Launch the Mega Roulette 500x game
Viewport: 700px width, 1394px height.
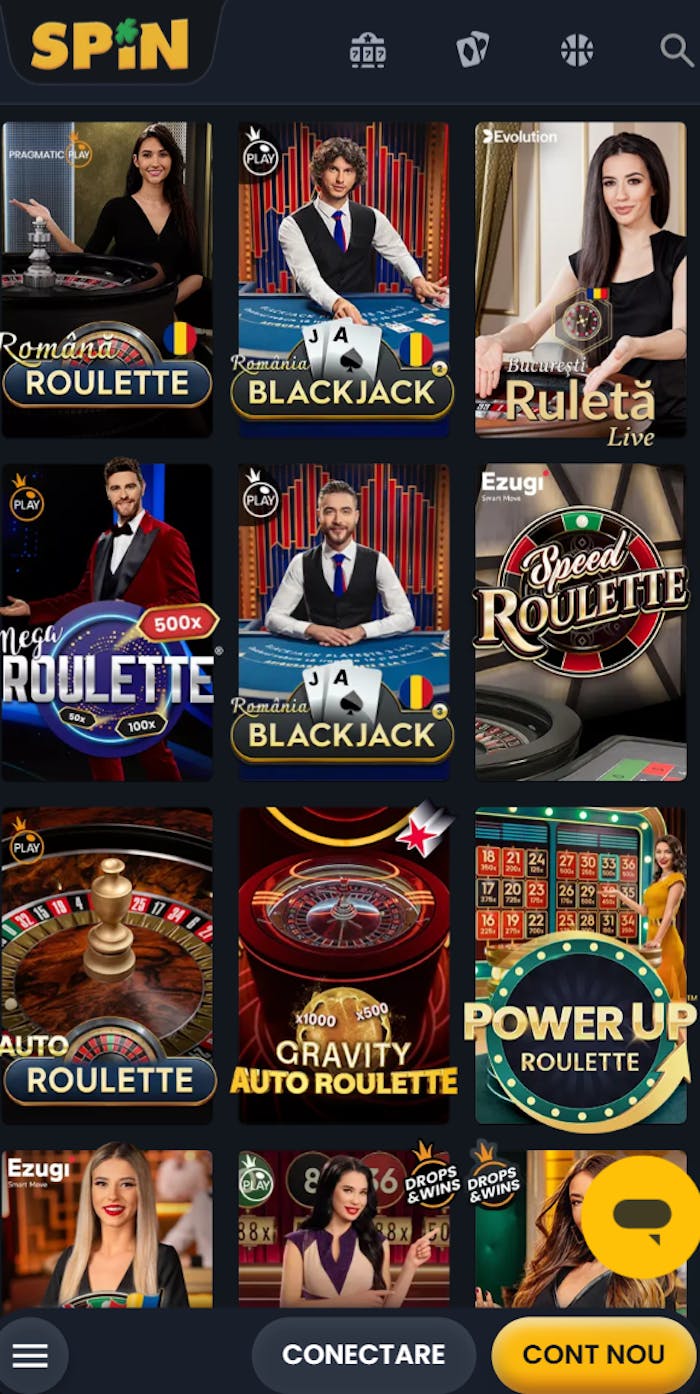tap(107, 622)
